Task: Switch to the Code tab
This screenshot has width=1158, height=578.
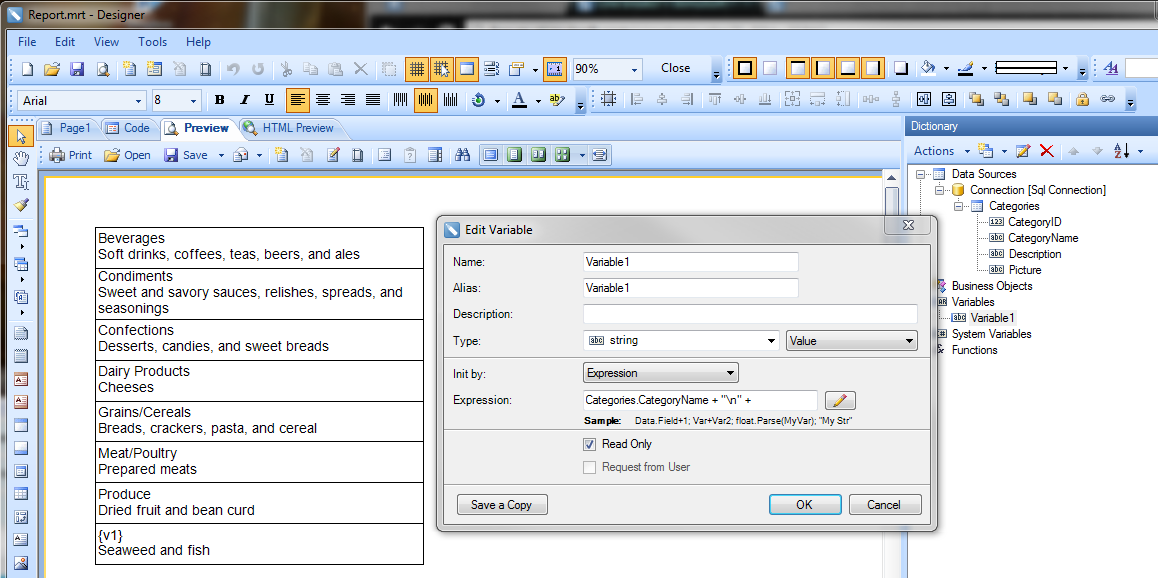Action: pos(128,128)
